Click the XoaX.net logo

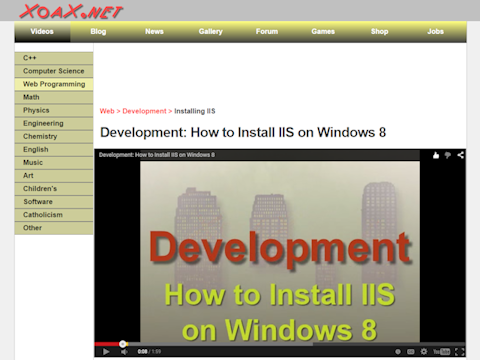coord(71,11)
